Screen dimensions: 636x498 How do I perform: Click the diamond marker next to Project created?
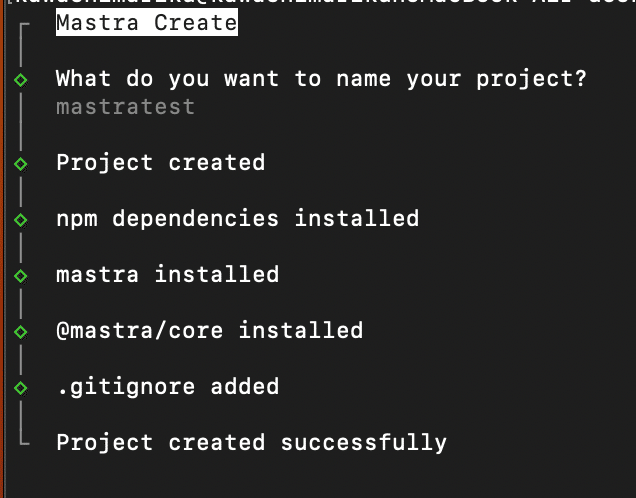(x=21, y=163)
